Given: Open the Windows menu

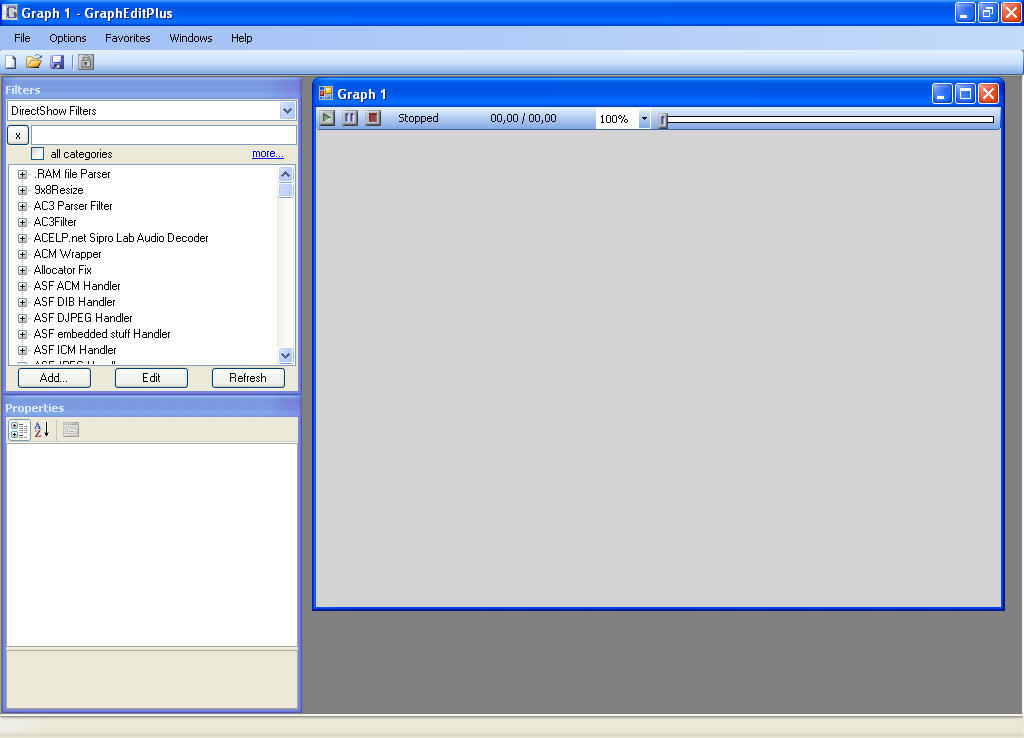Looking at the screenshot, I should pos(191,38).
